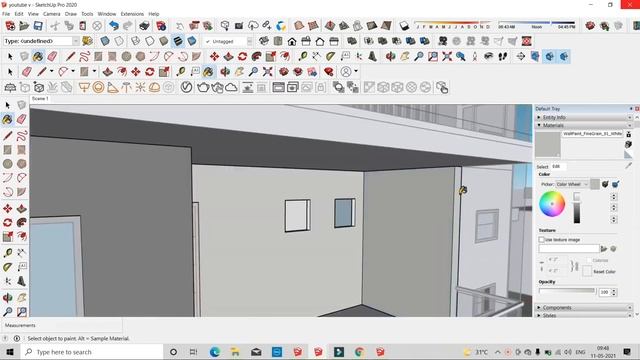
Task: Collapse the Materials panel
Action: [x=584, y=125]
